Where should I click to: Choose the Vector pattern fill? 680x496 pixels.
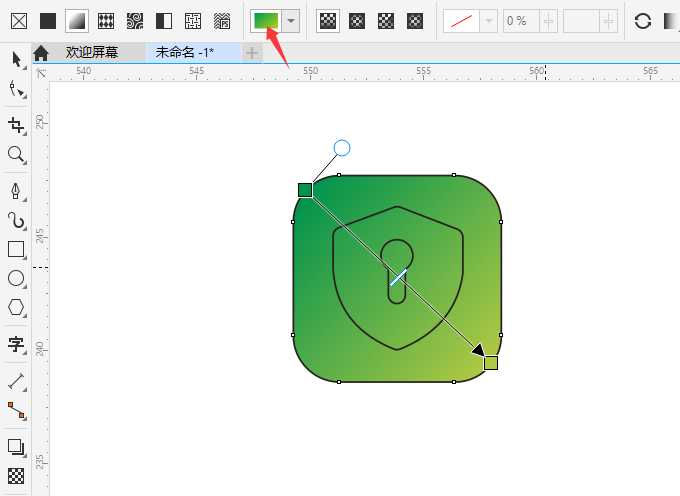tap(106, 21)
